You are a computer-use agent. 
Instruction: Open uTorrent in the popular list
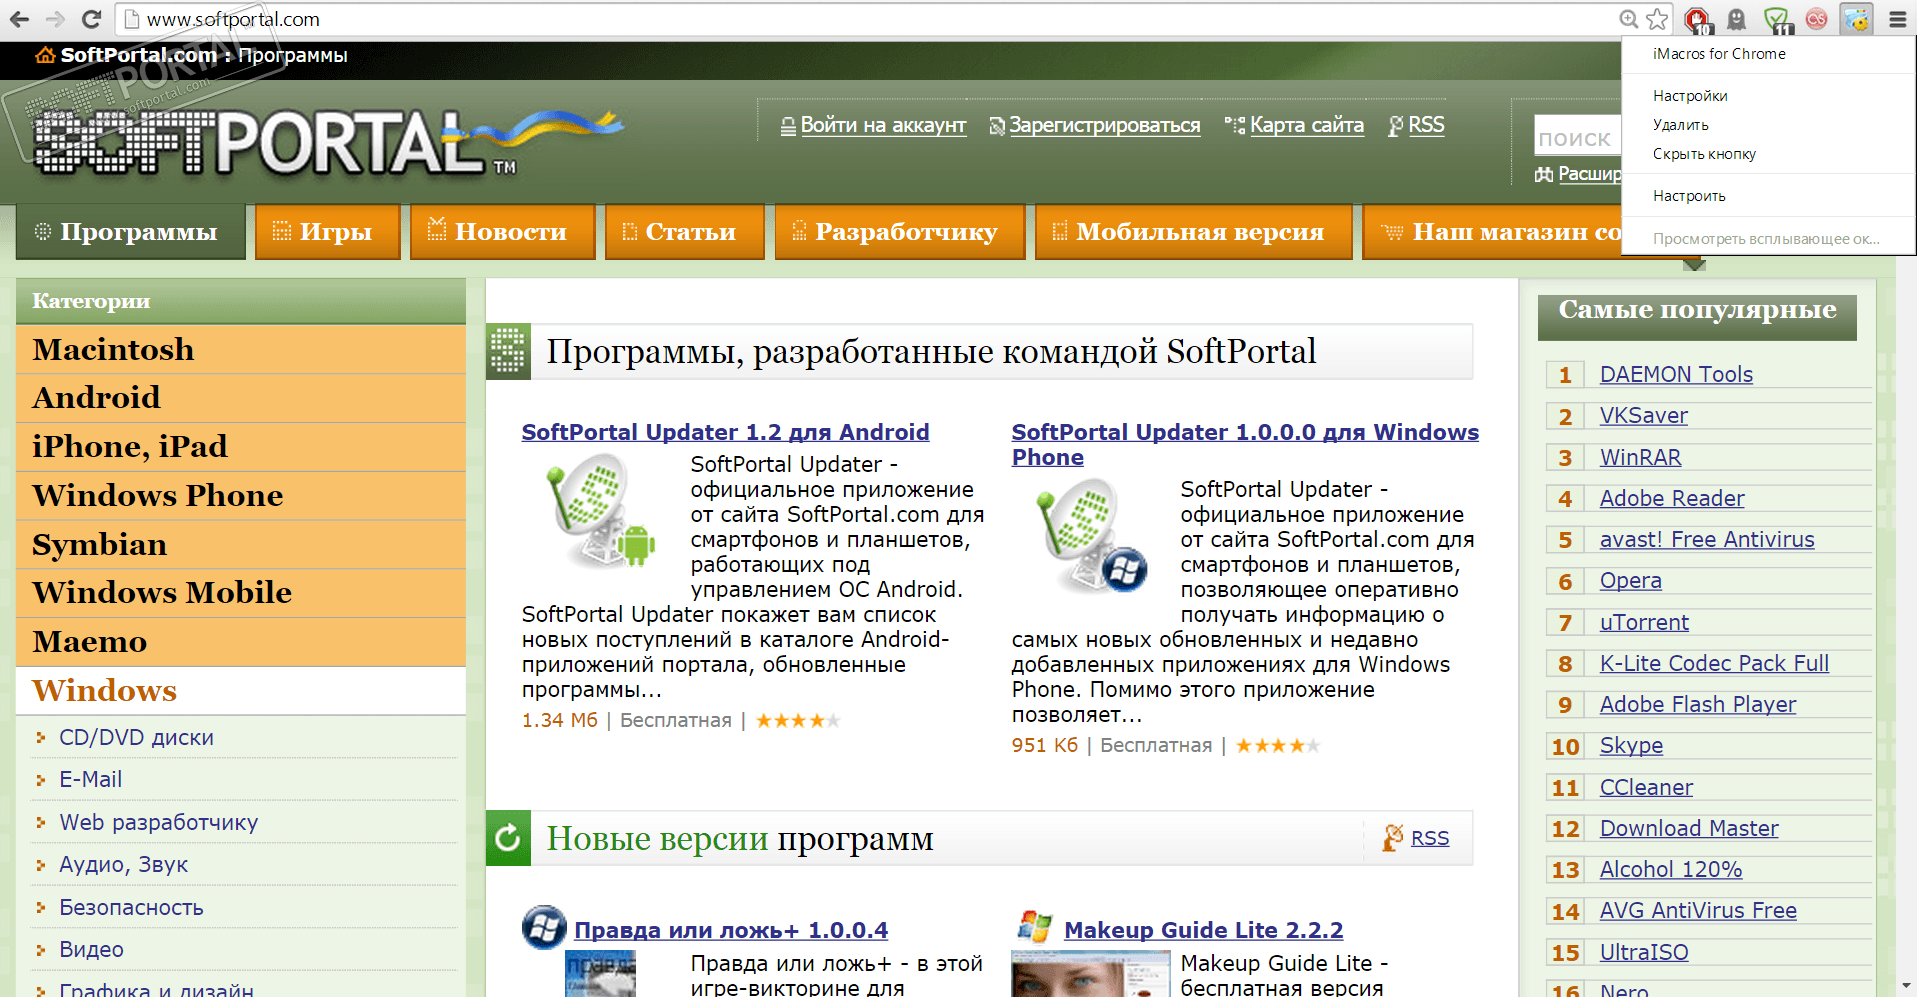coord(1644,623)
